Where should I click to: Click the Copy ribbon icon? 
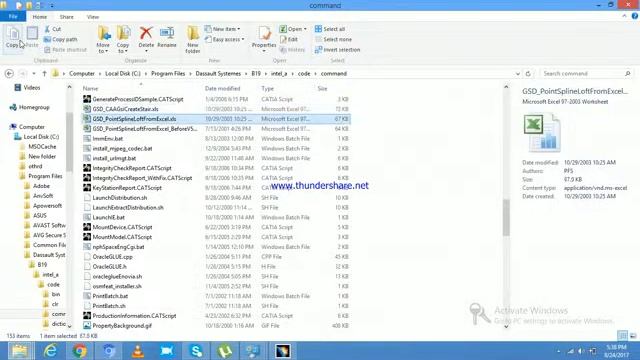point(13,37)
